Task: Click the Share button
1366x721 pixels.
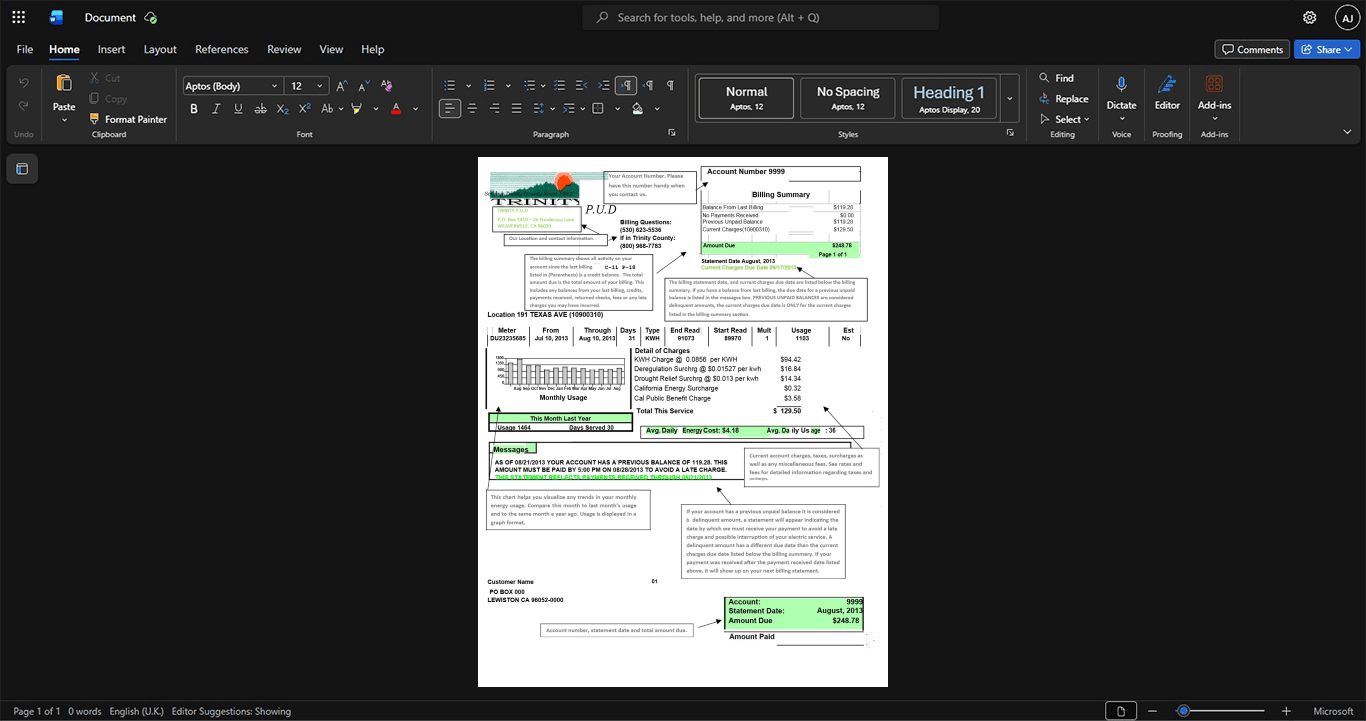Action: point(1326,49)
